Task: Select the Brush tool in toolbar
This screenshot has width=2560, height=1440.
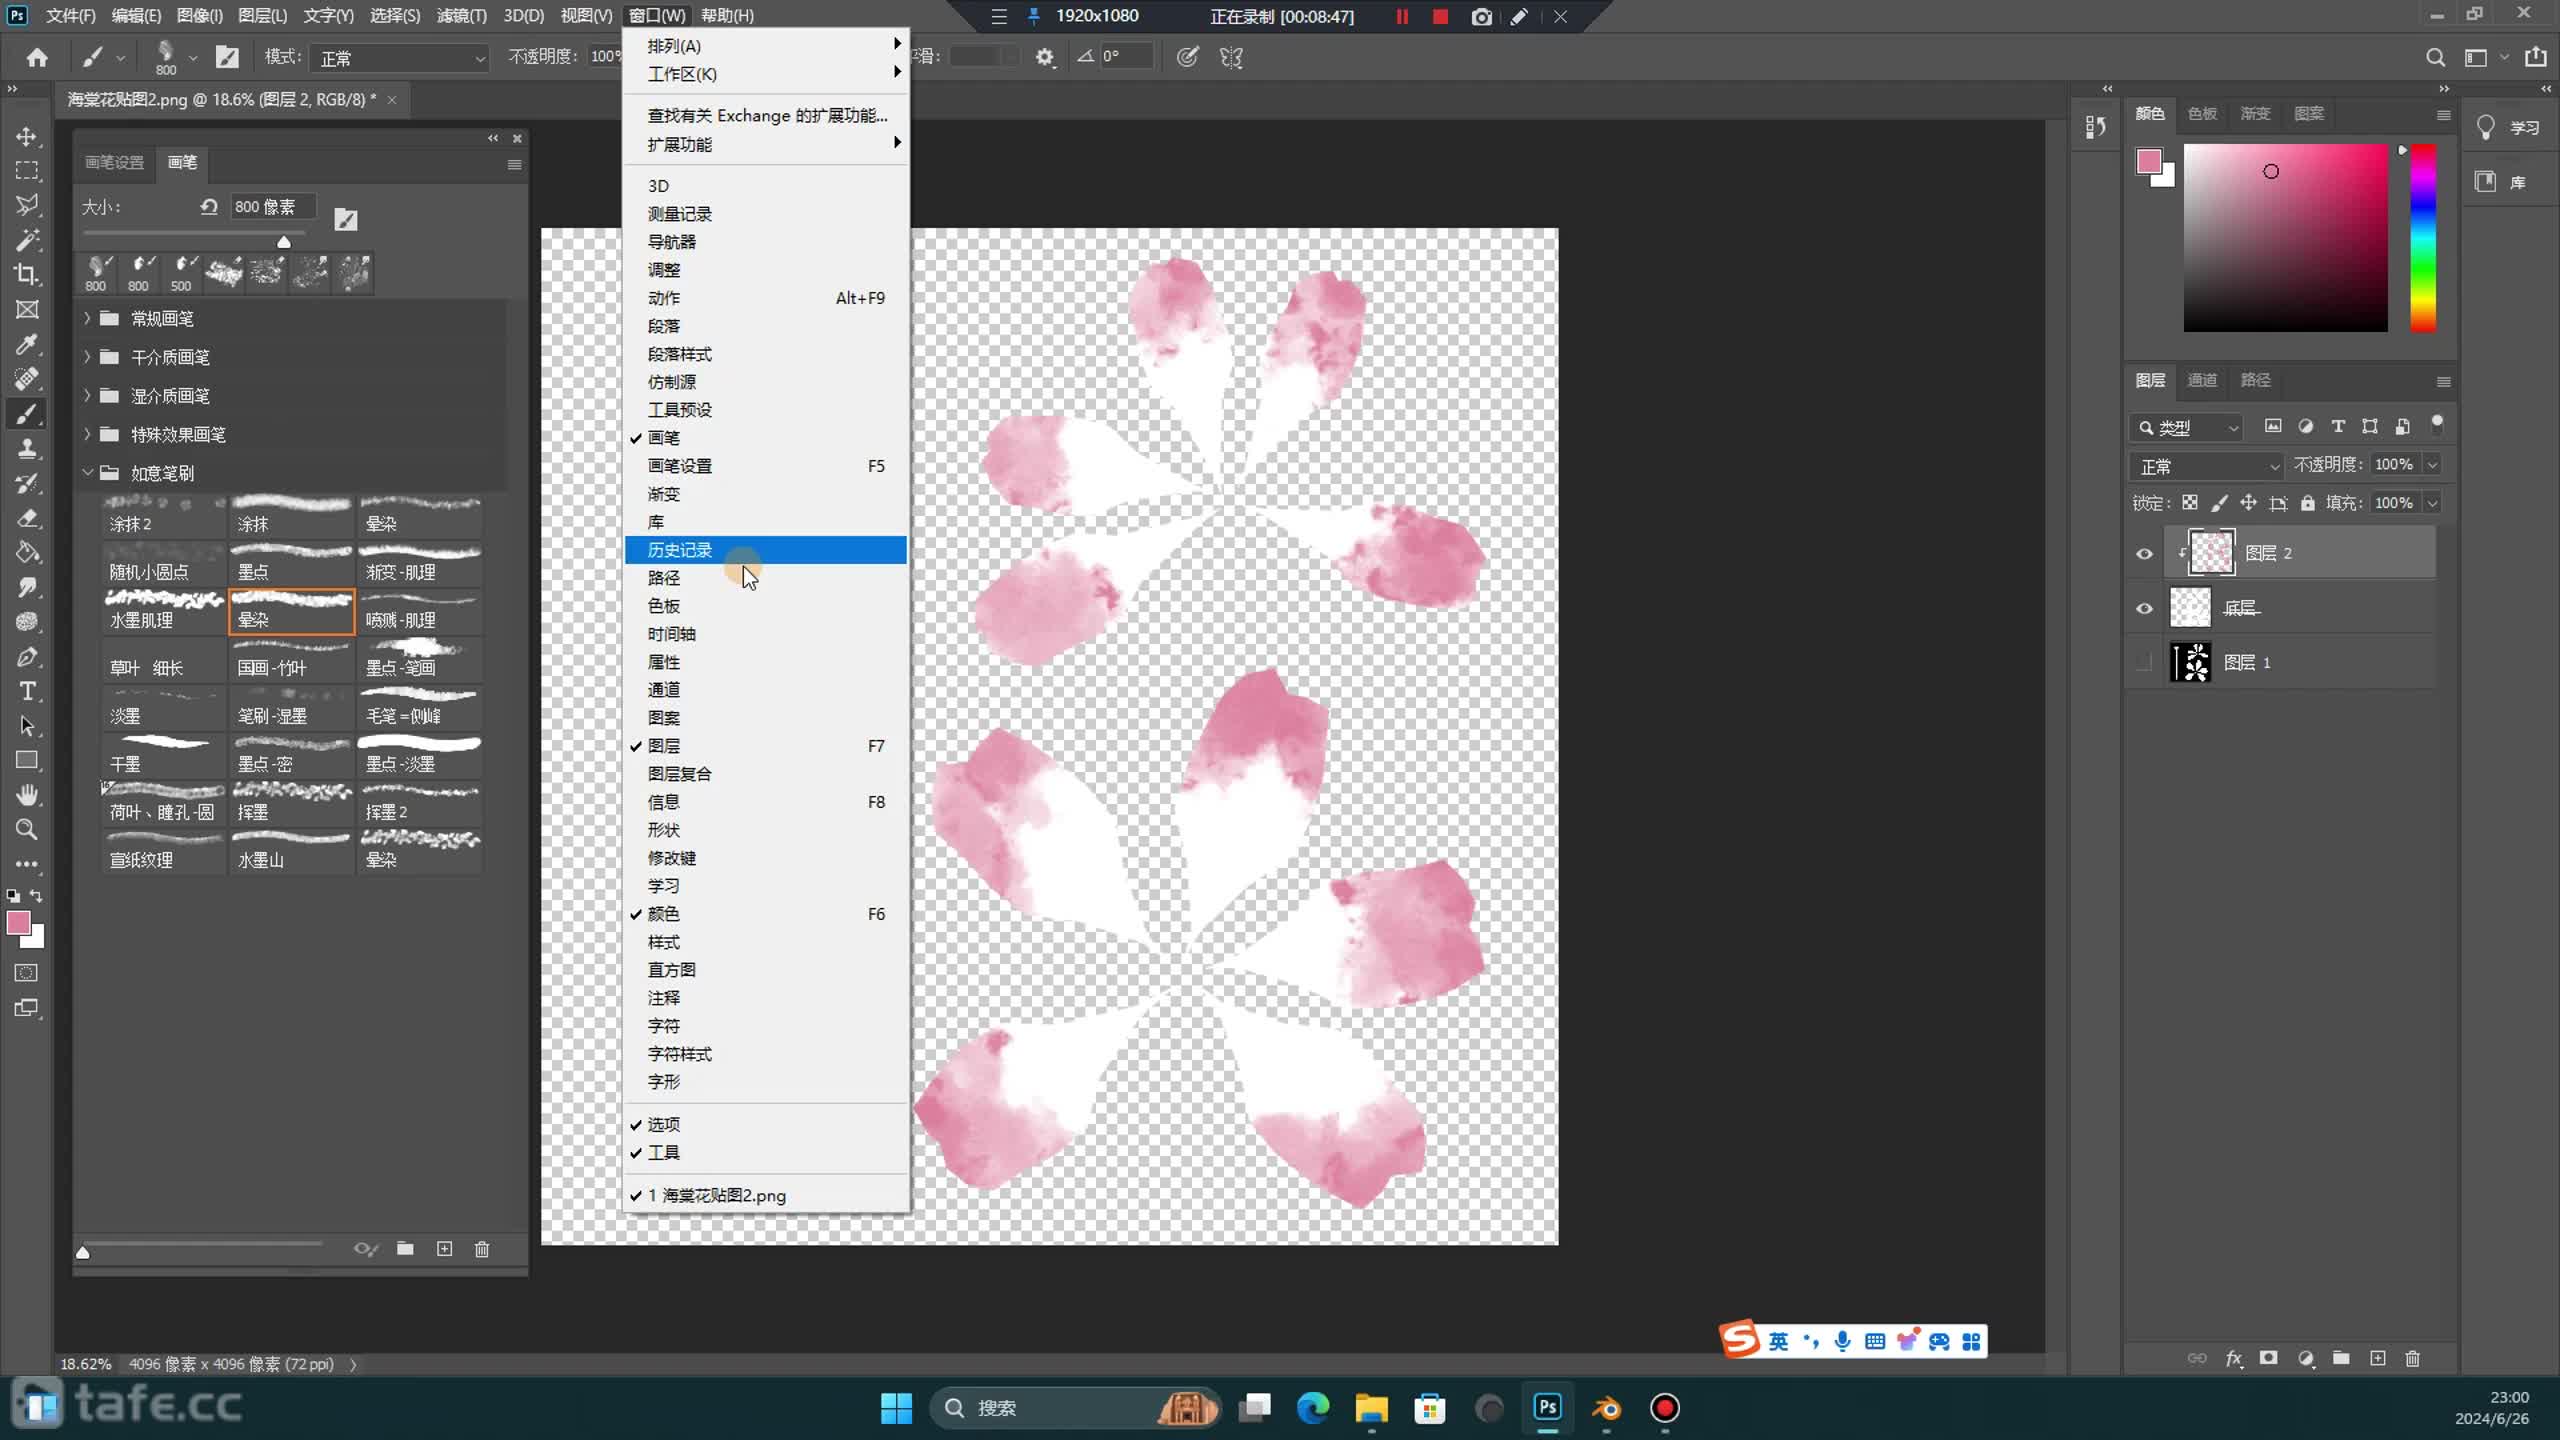Action: click(x=27, y=414)
